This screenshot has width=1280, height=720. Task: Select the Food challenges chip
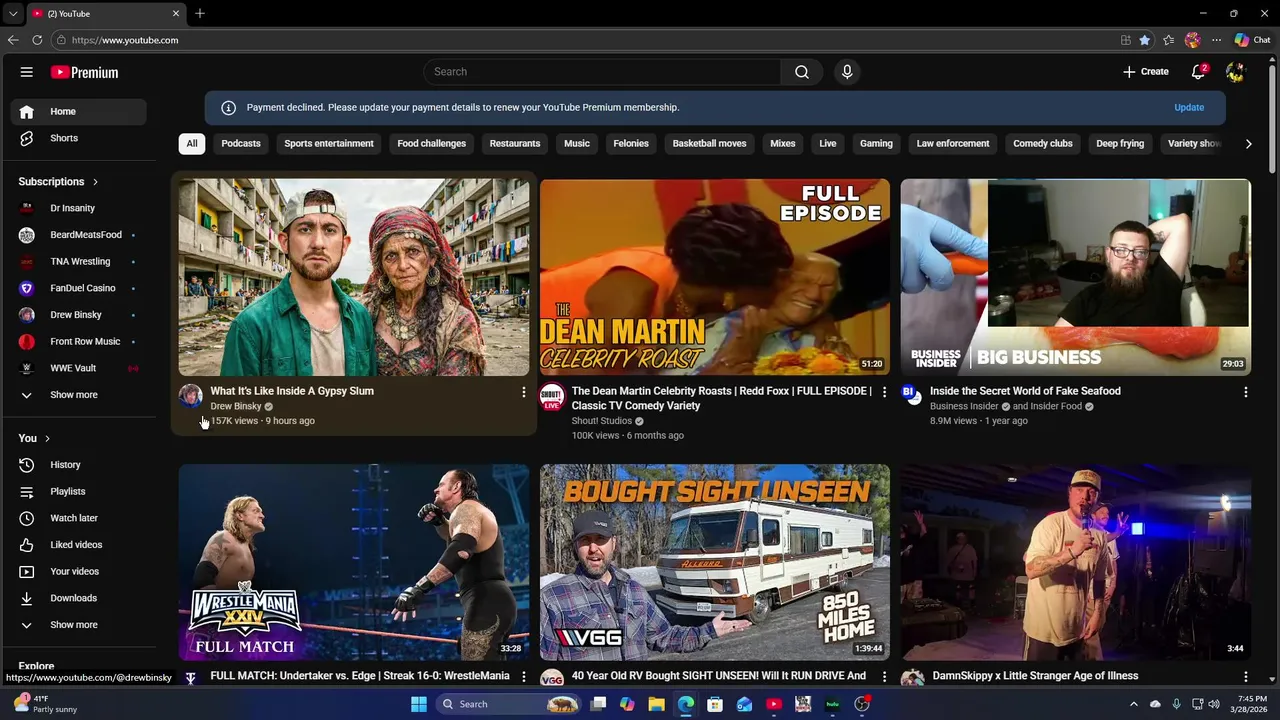coord(432,144)
